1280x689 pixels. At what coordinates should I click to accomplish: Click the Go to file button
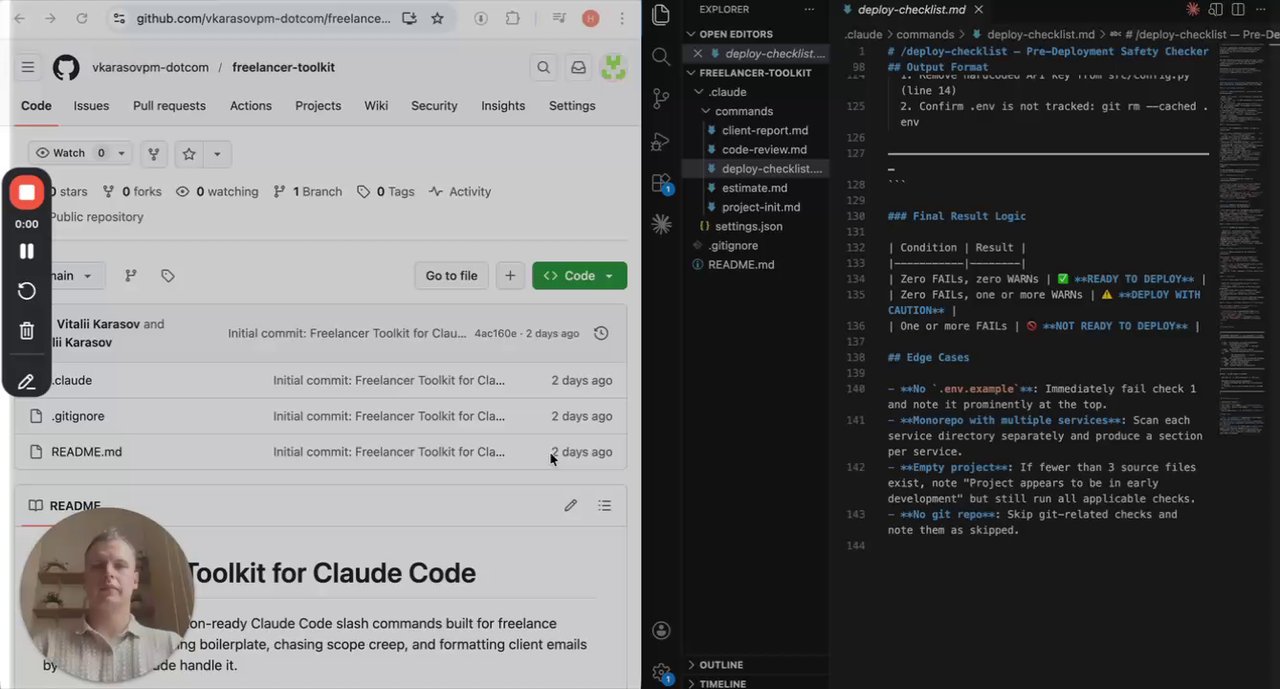pos(451,275)
